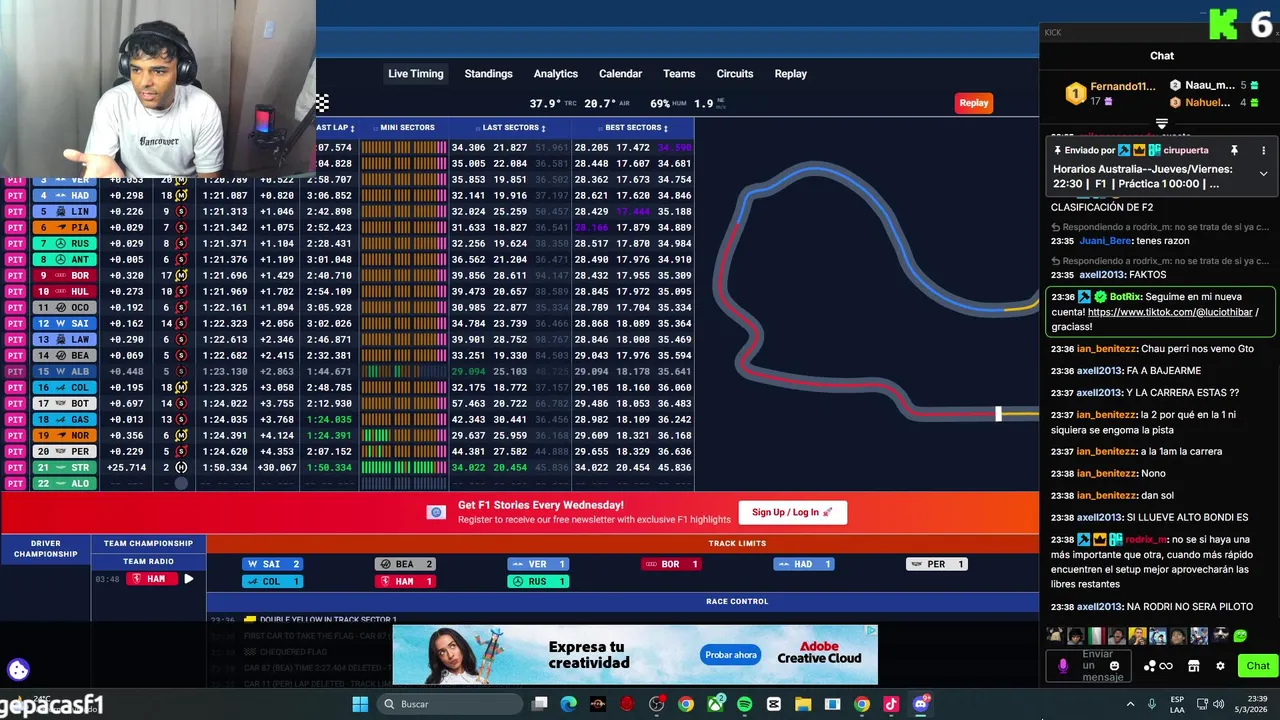Go to the Calendar tab
The width and height of the screenshot is (1280, 720).
coord(620,73)
